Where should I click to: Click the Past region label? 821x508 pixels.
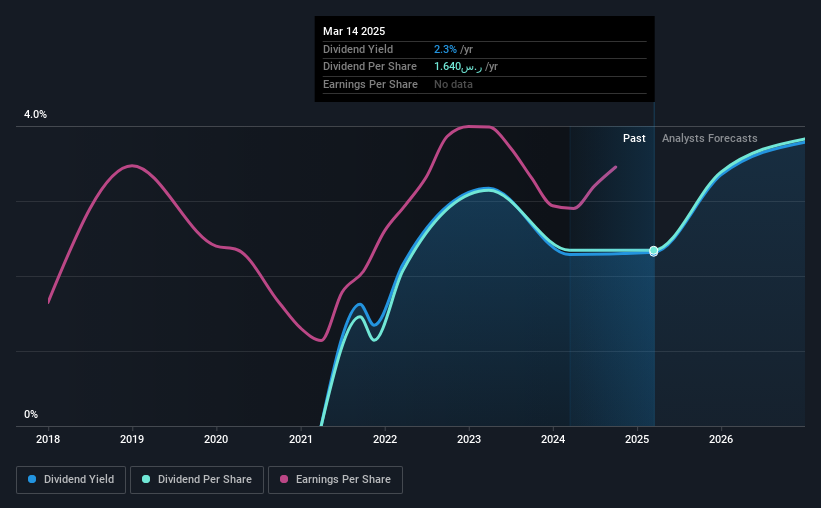point(634,138)
